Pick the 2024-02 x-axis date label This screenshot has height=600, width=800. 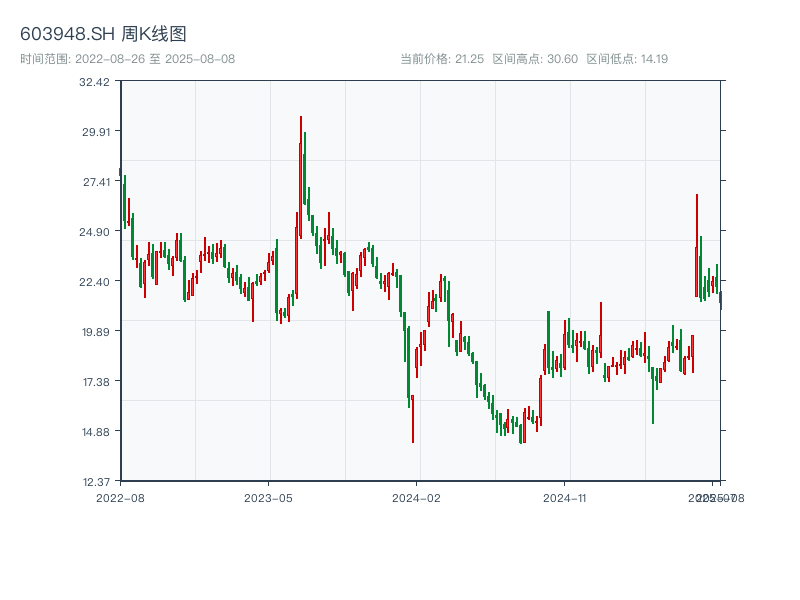[416, 497]
